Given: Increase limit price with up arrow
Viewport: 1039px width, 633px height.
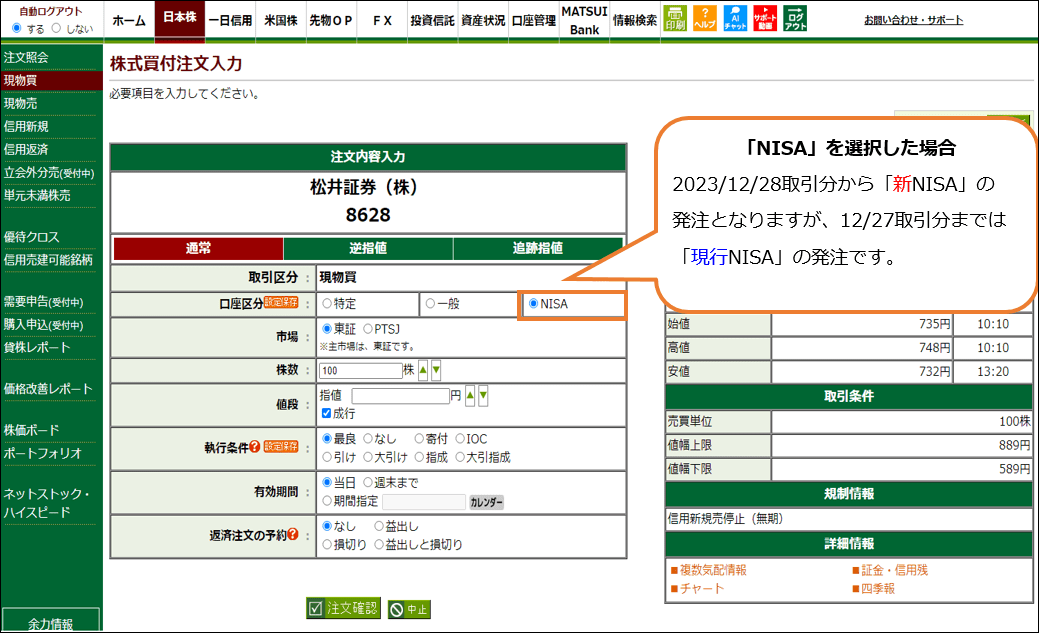Looking at the screenshot, I should (x=470, y=396).
